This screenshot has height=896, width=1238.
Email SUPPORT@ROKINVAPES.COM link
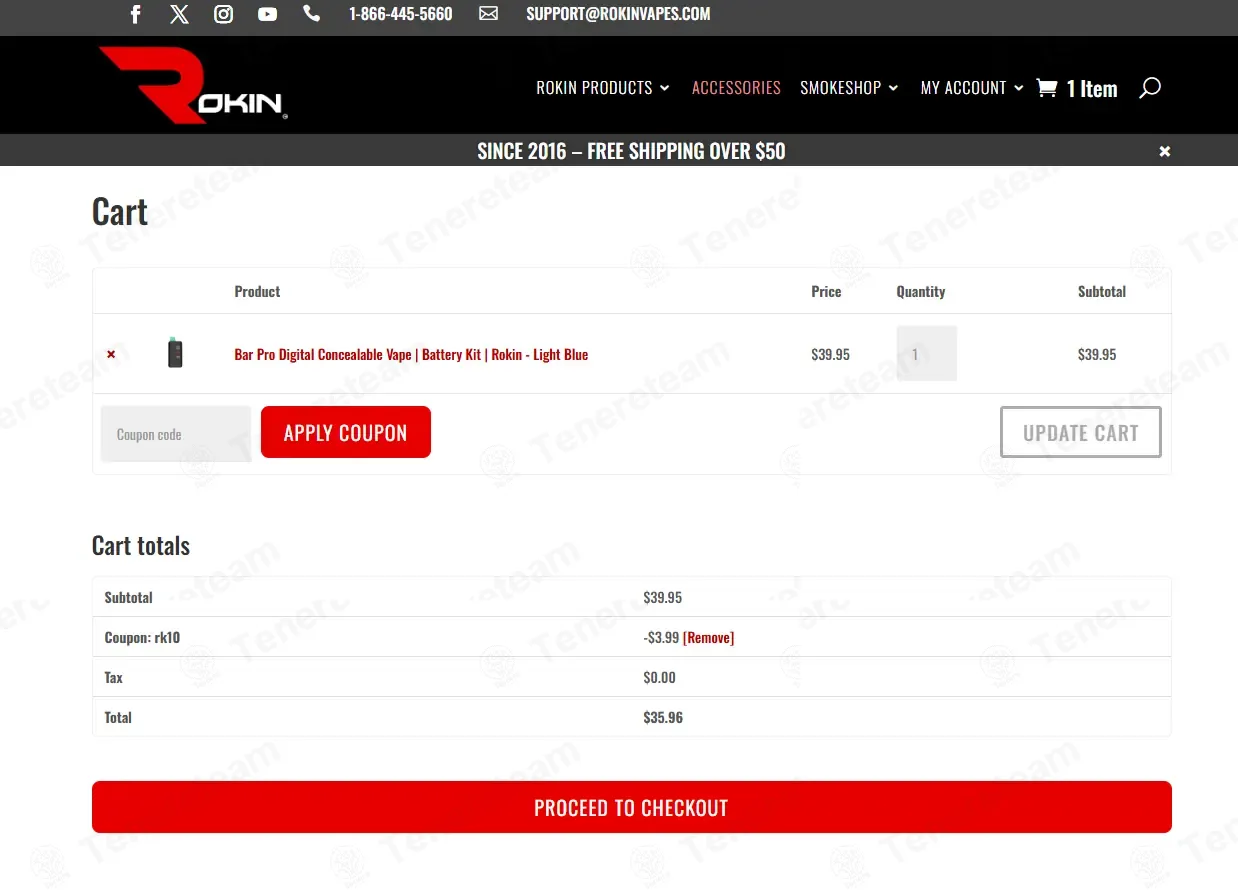click(618, 14)
